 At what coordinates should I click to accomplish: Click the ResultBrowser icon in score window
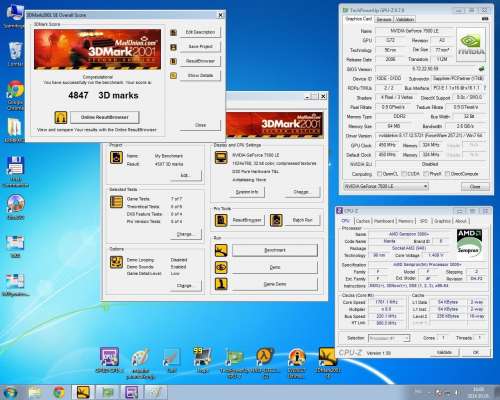click(173, 61)
